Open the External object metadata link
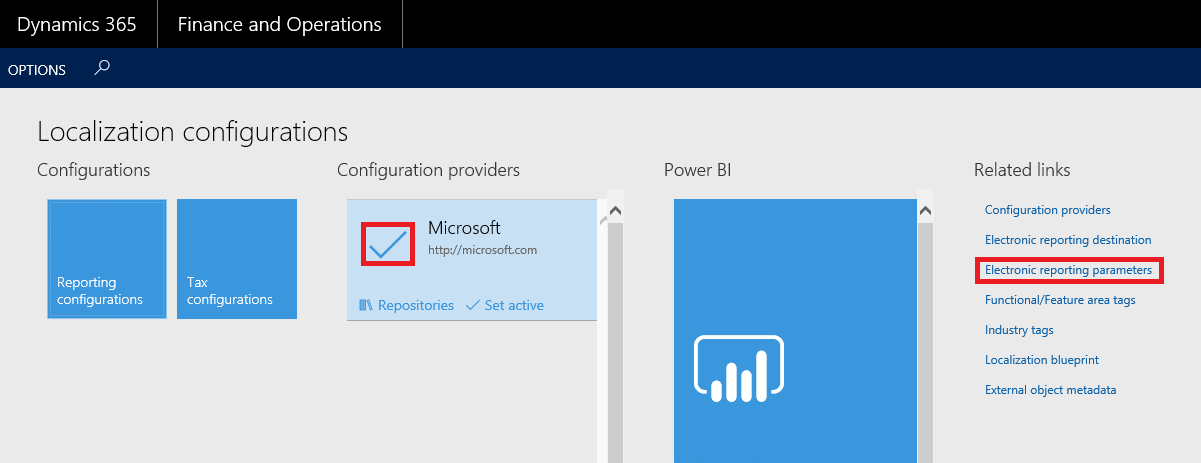Image resolution: width=1201 pixels, height=463 pixels. (1050, 390)
